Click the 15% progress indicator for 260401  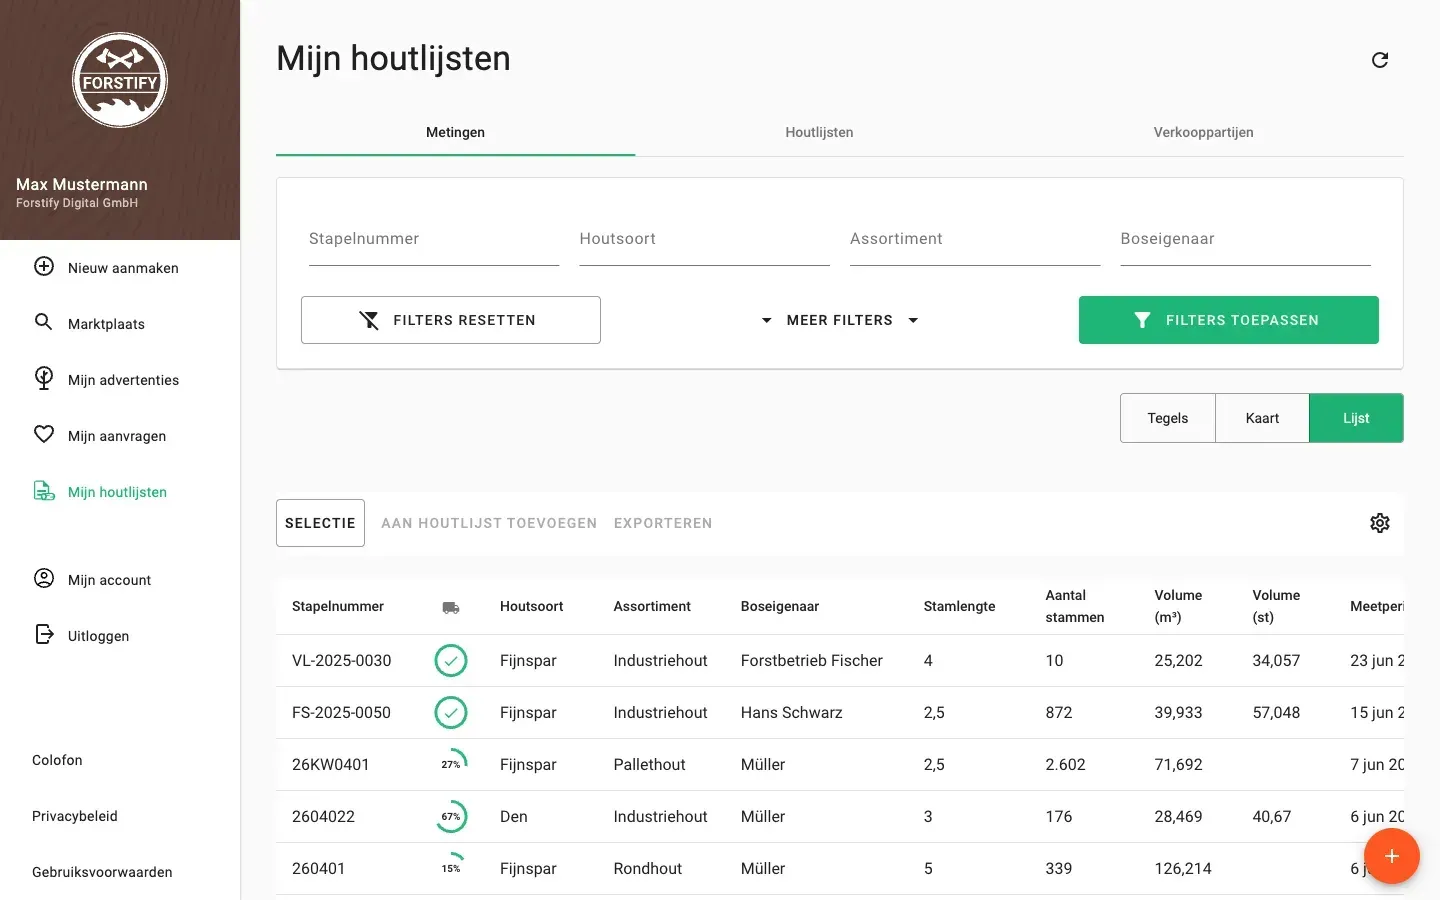point(451,868)
